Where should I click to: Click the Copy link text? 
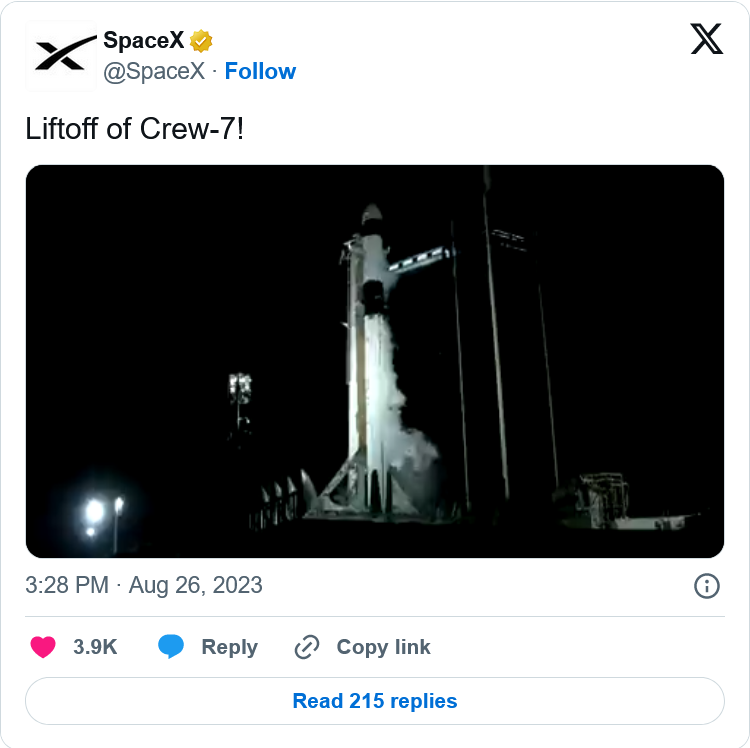point(383,647)
